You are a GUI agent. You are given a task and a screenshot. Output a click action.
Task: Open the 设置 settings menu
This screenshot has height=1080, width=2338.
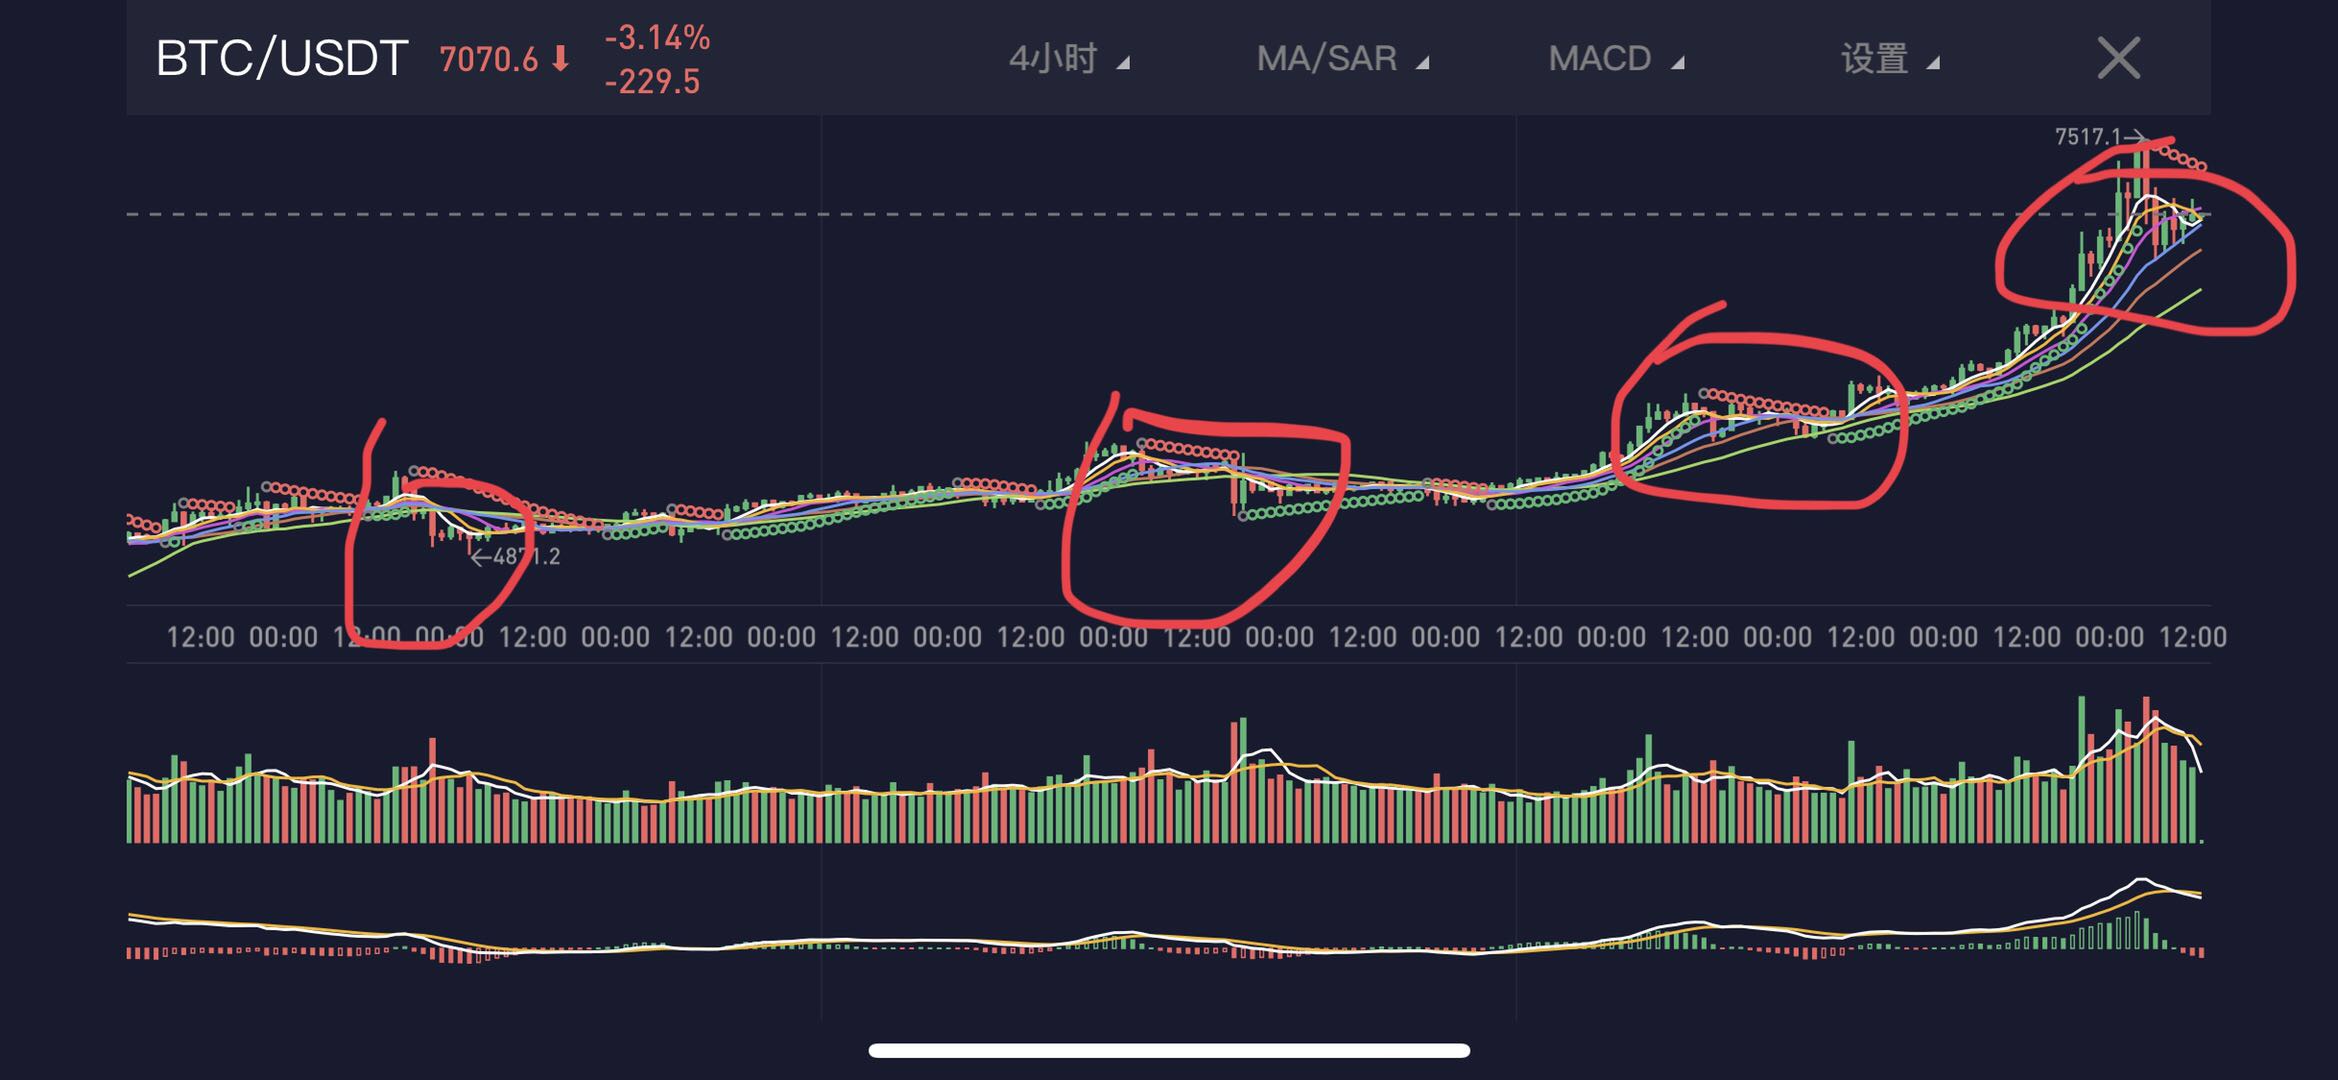point(1890,59)
